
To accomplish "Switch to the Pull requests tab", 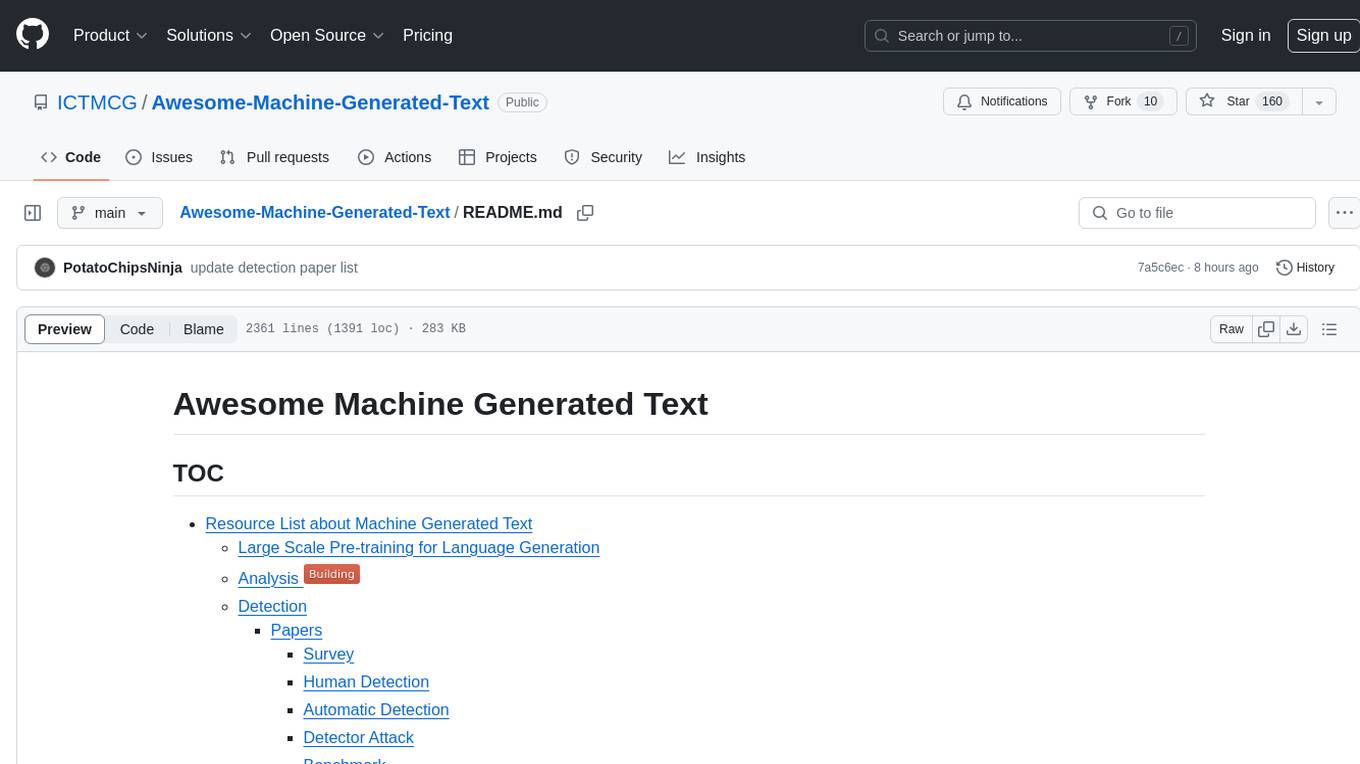I will point(274,157).
